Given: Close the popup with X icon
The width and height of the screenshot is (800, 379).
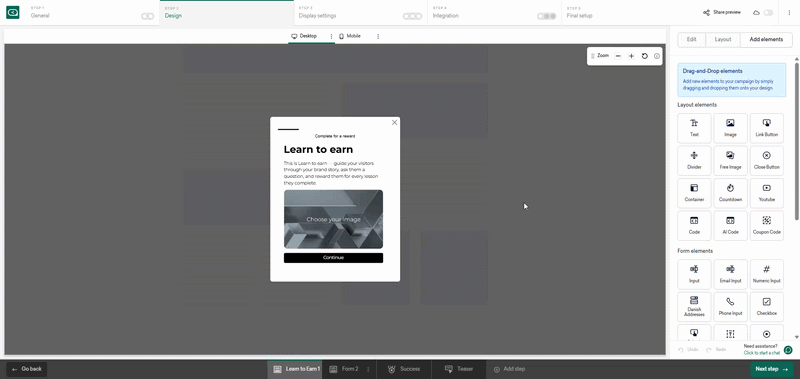Looking at the screenshot, I should coord(394,122).
